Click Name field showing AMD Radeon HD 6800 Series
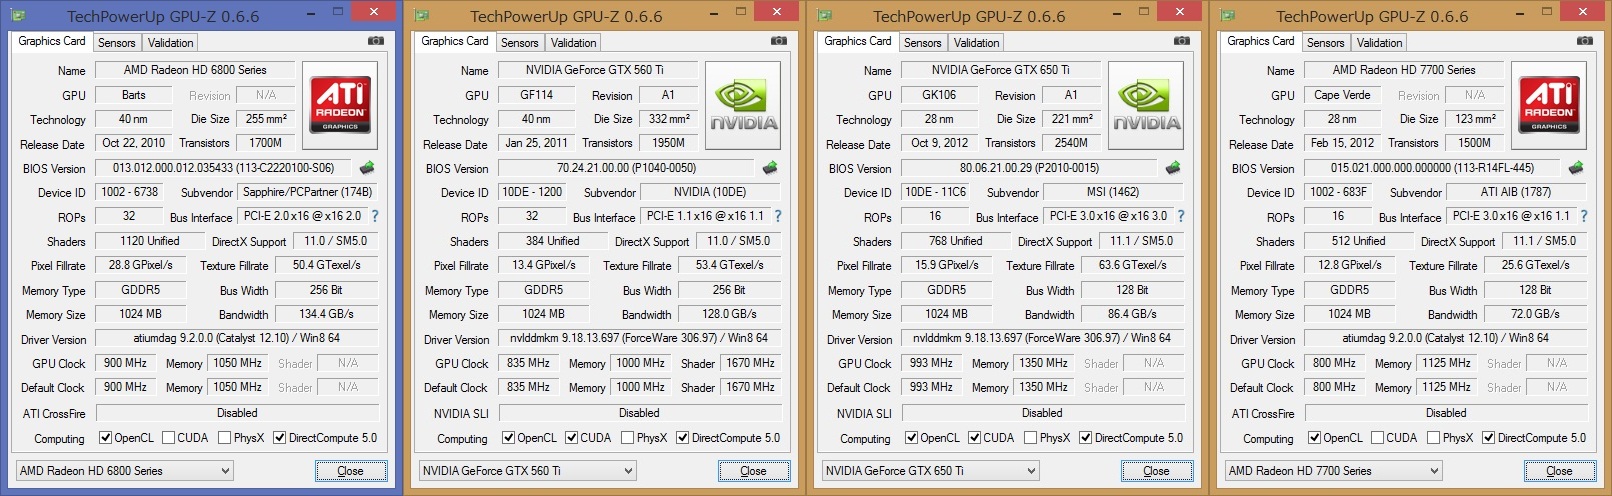Image resolution: width=1612 pixels, height=496 pixels. point(195,70)
